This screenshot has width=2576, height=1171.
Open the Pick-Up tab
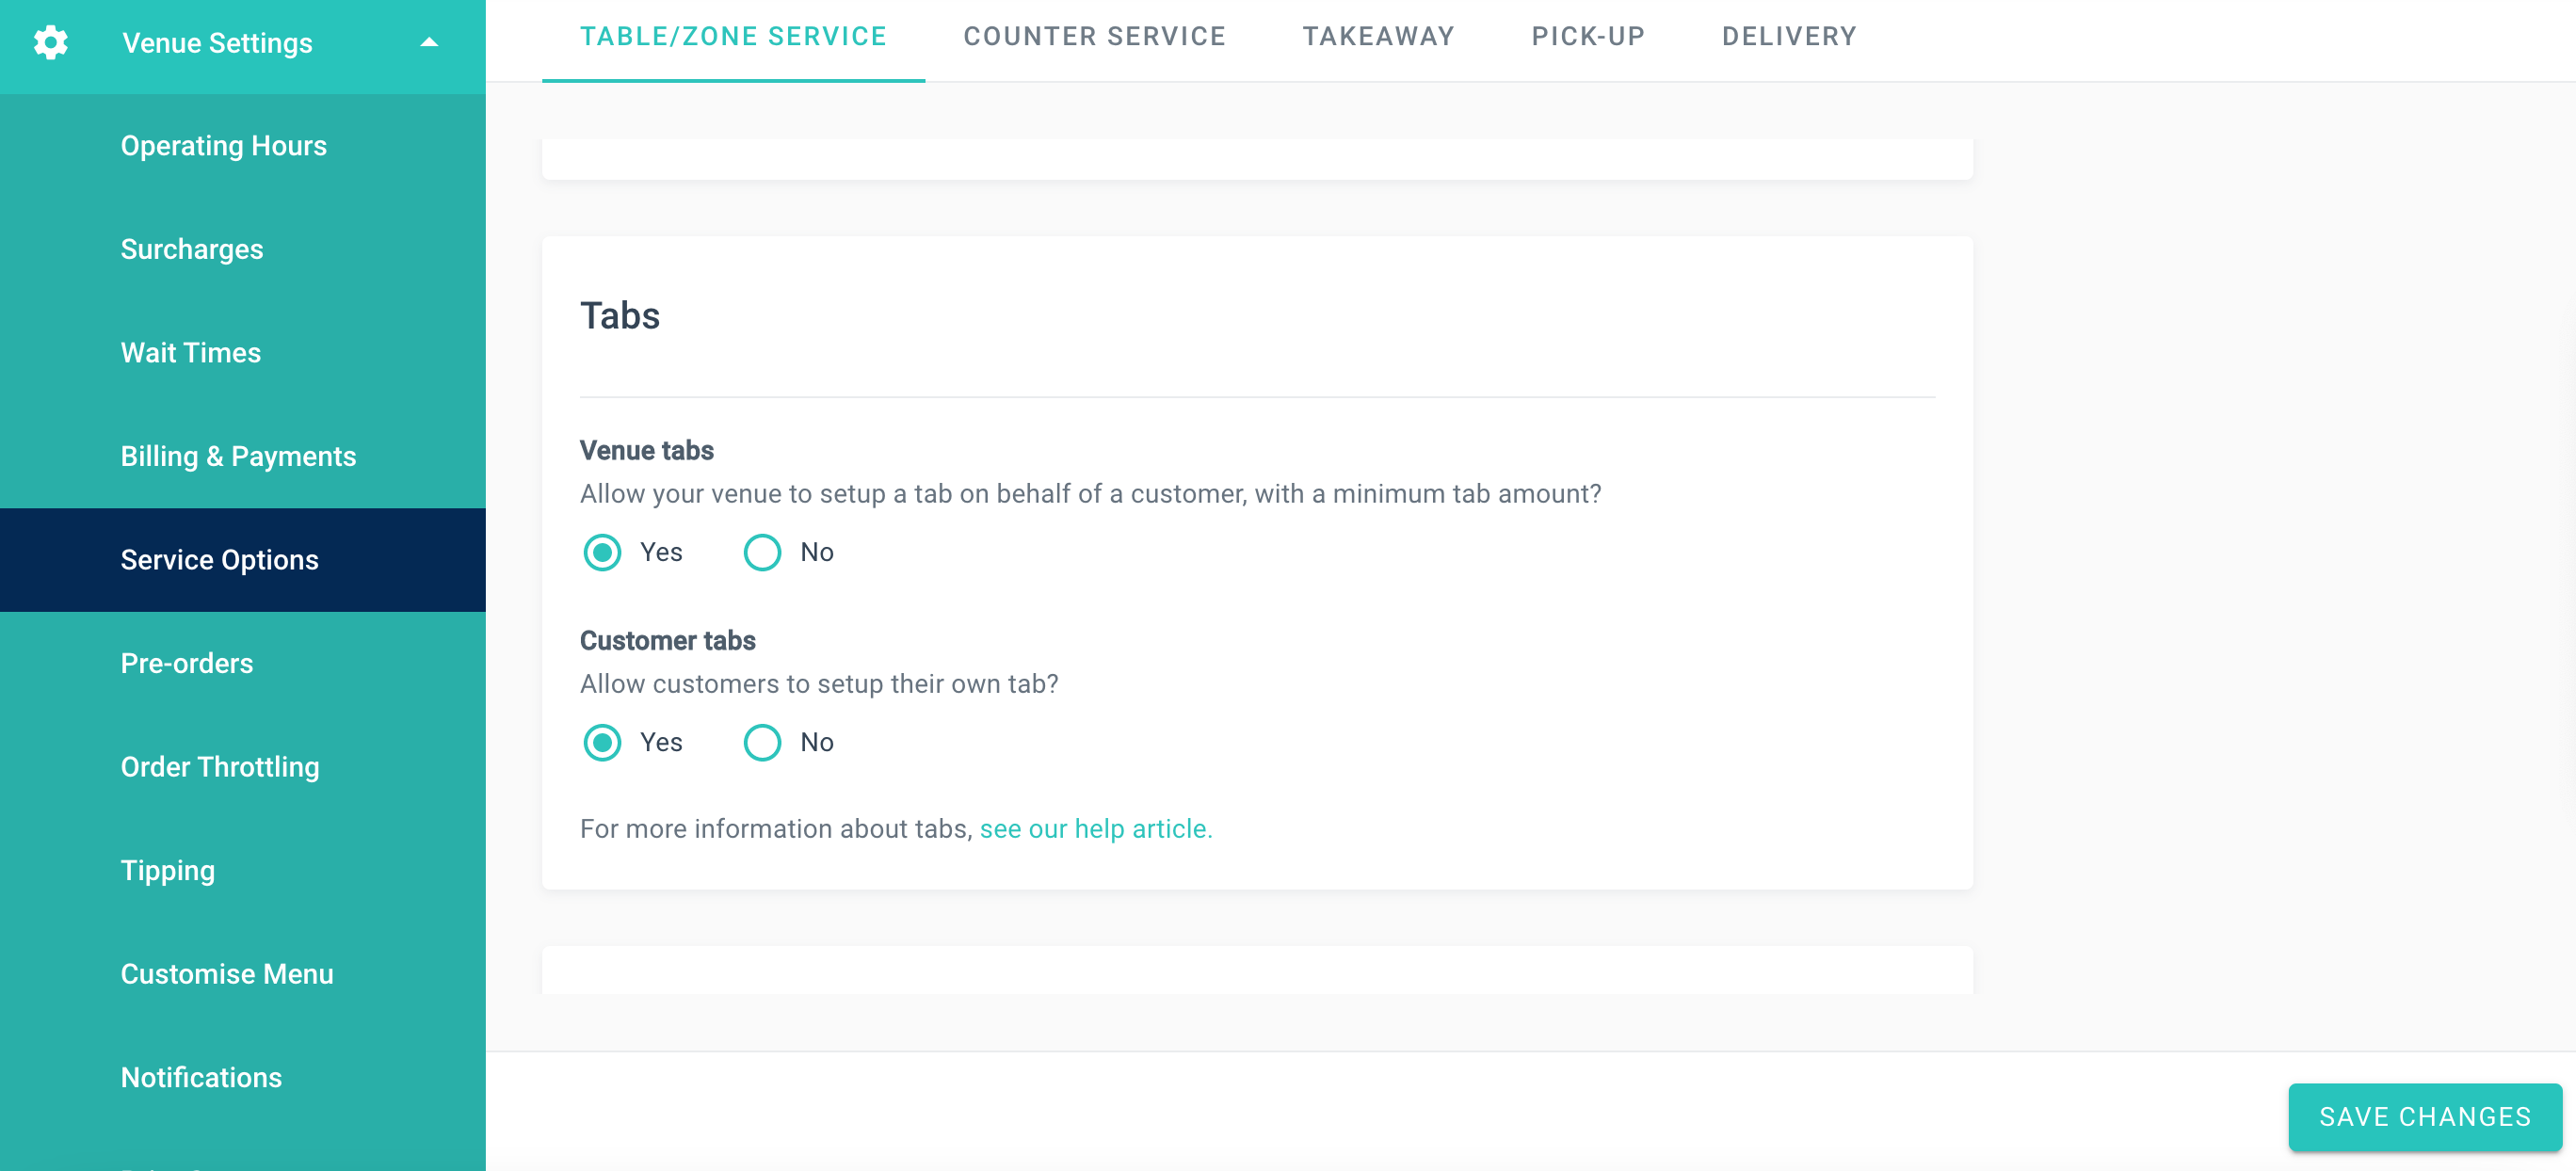click(x=1588, y=37)
